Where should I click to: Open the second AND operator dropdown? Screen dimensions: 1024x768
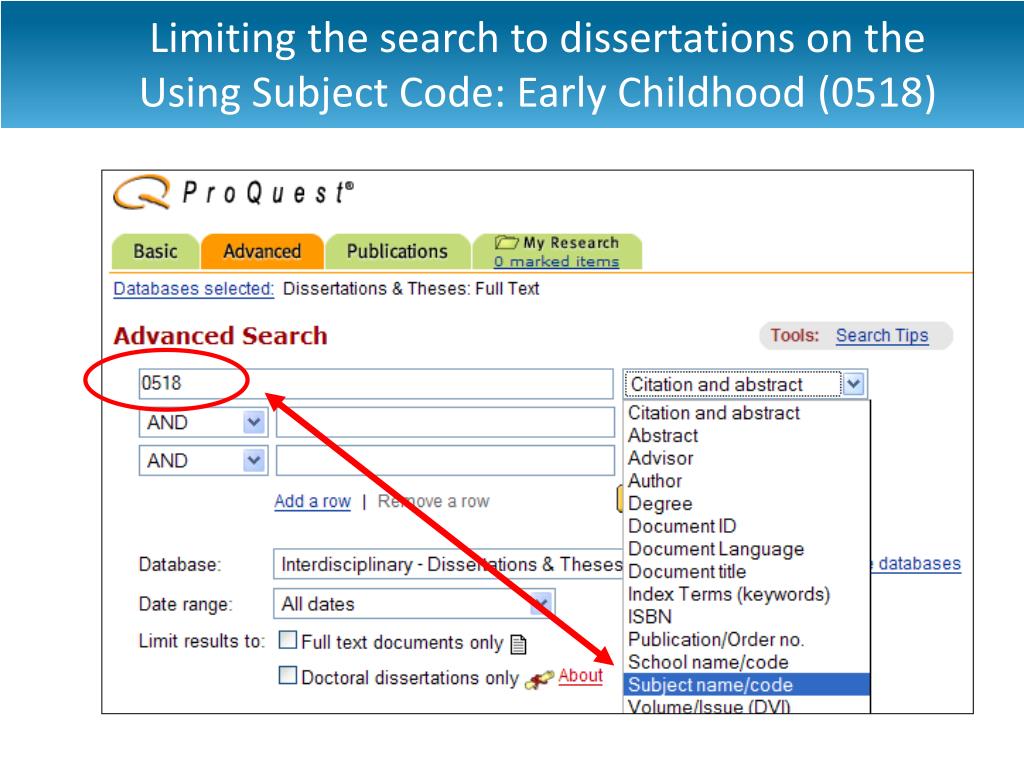coord(203,461)
